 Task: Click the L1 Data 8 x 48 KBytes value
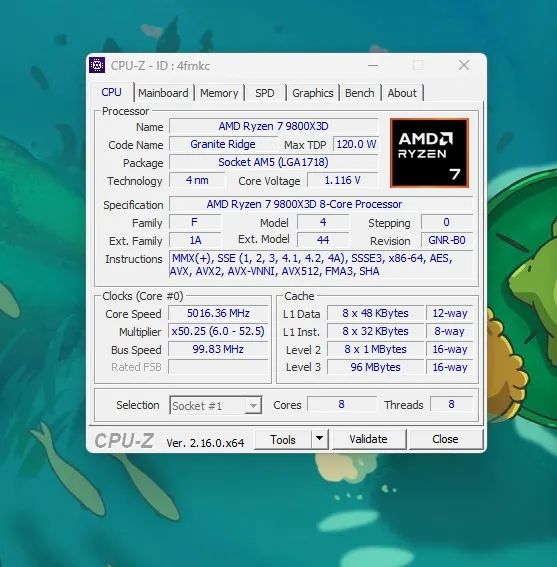click(x=375, y=313)
